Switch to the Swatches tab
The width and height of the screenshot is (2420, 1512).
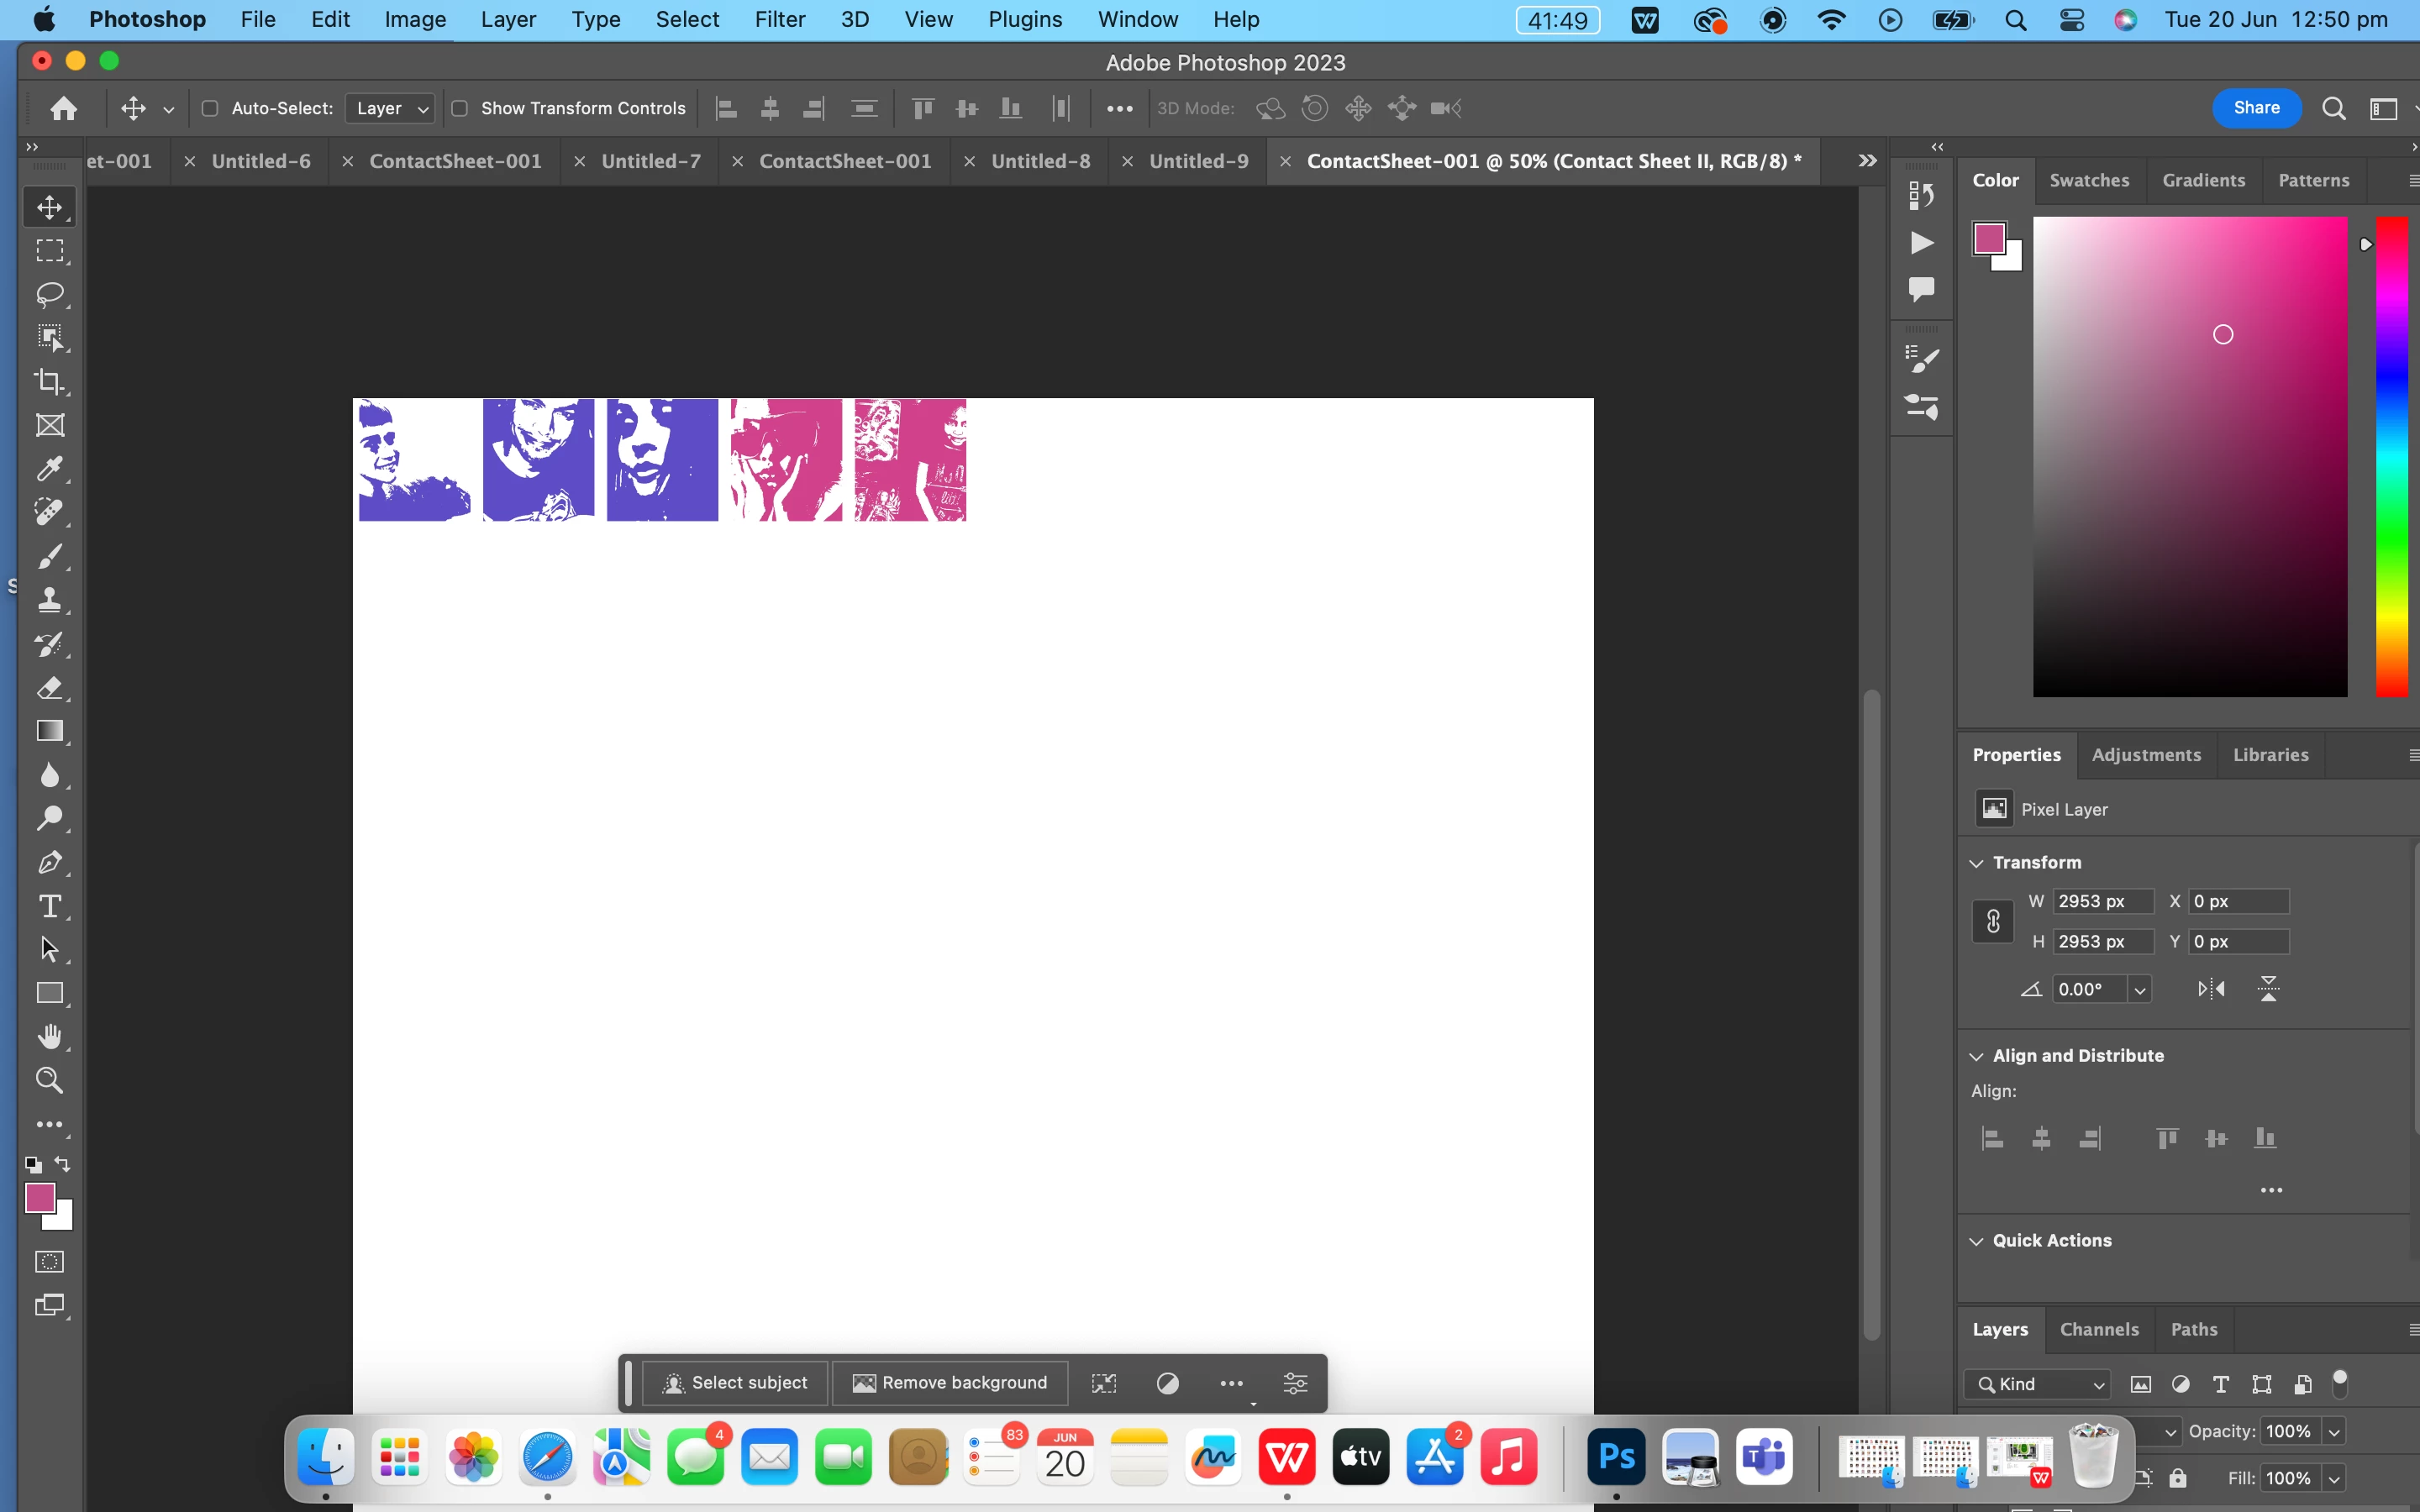coord(2089,180)
